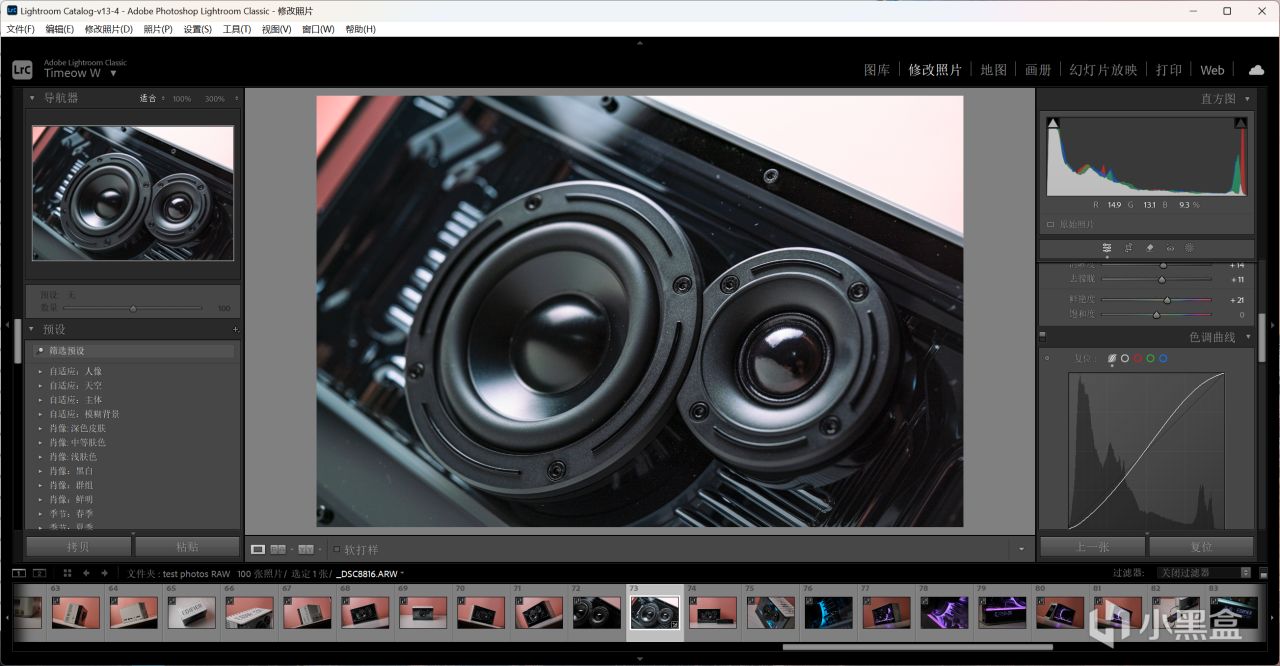Click the cloud sync status icon
Screen dimensions: 1280x666
click(1256, 70)
